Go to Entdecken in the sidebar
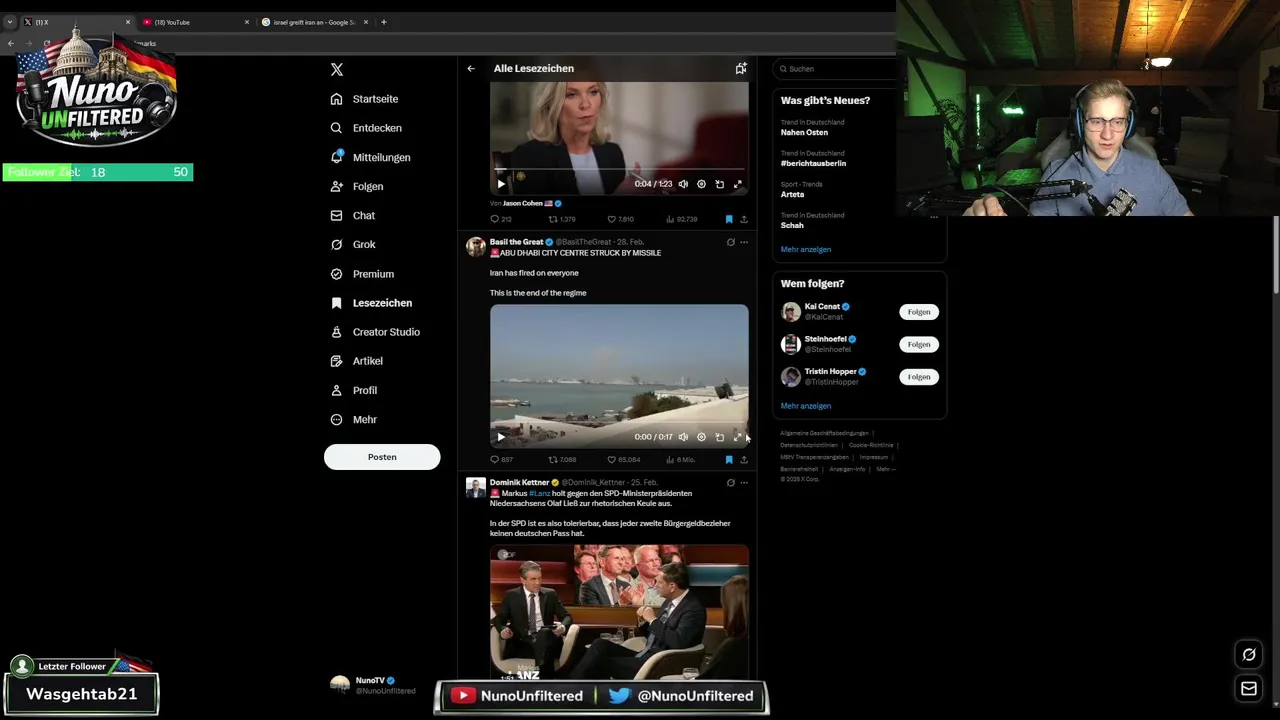Viewport: 1280px width, 720px height. tap(366, 128)
